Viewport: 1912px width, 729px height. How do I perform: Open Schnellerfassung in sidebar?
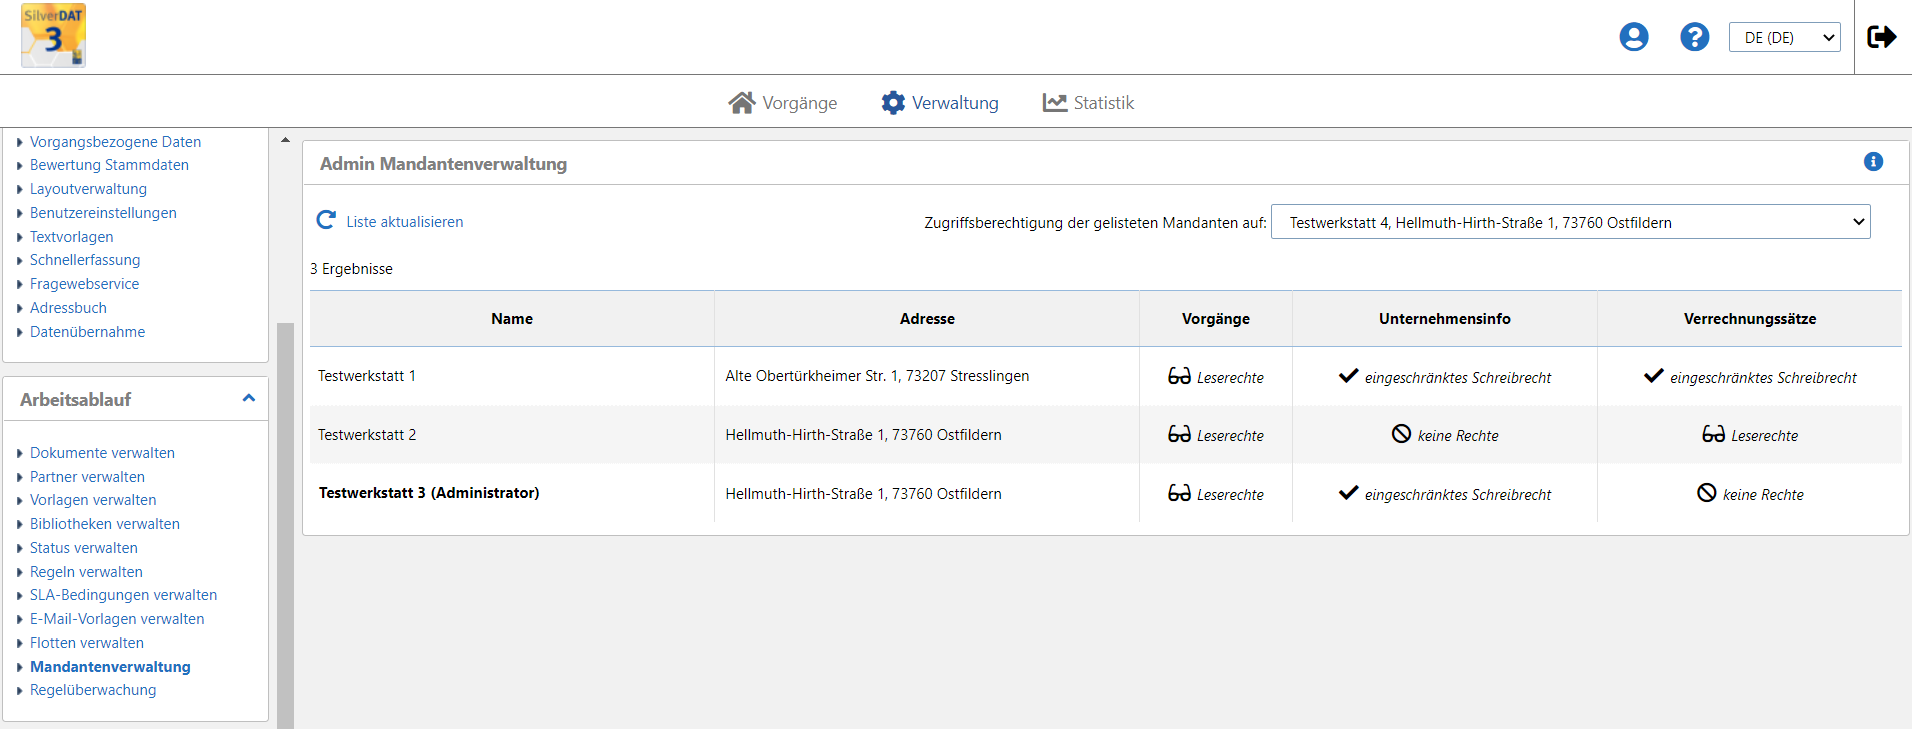(x=85, y=260)
